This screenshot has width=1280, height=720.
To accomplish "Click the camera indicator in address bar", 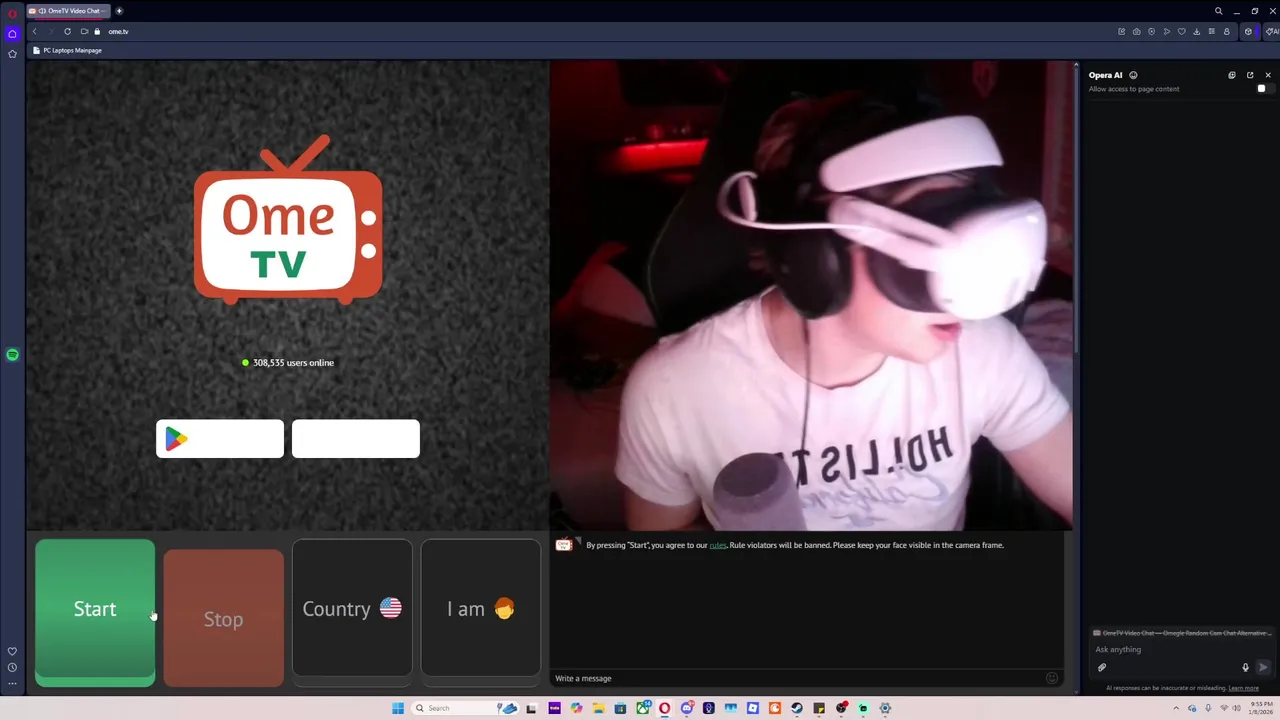I will (x=85, y=31).
